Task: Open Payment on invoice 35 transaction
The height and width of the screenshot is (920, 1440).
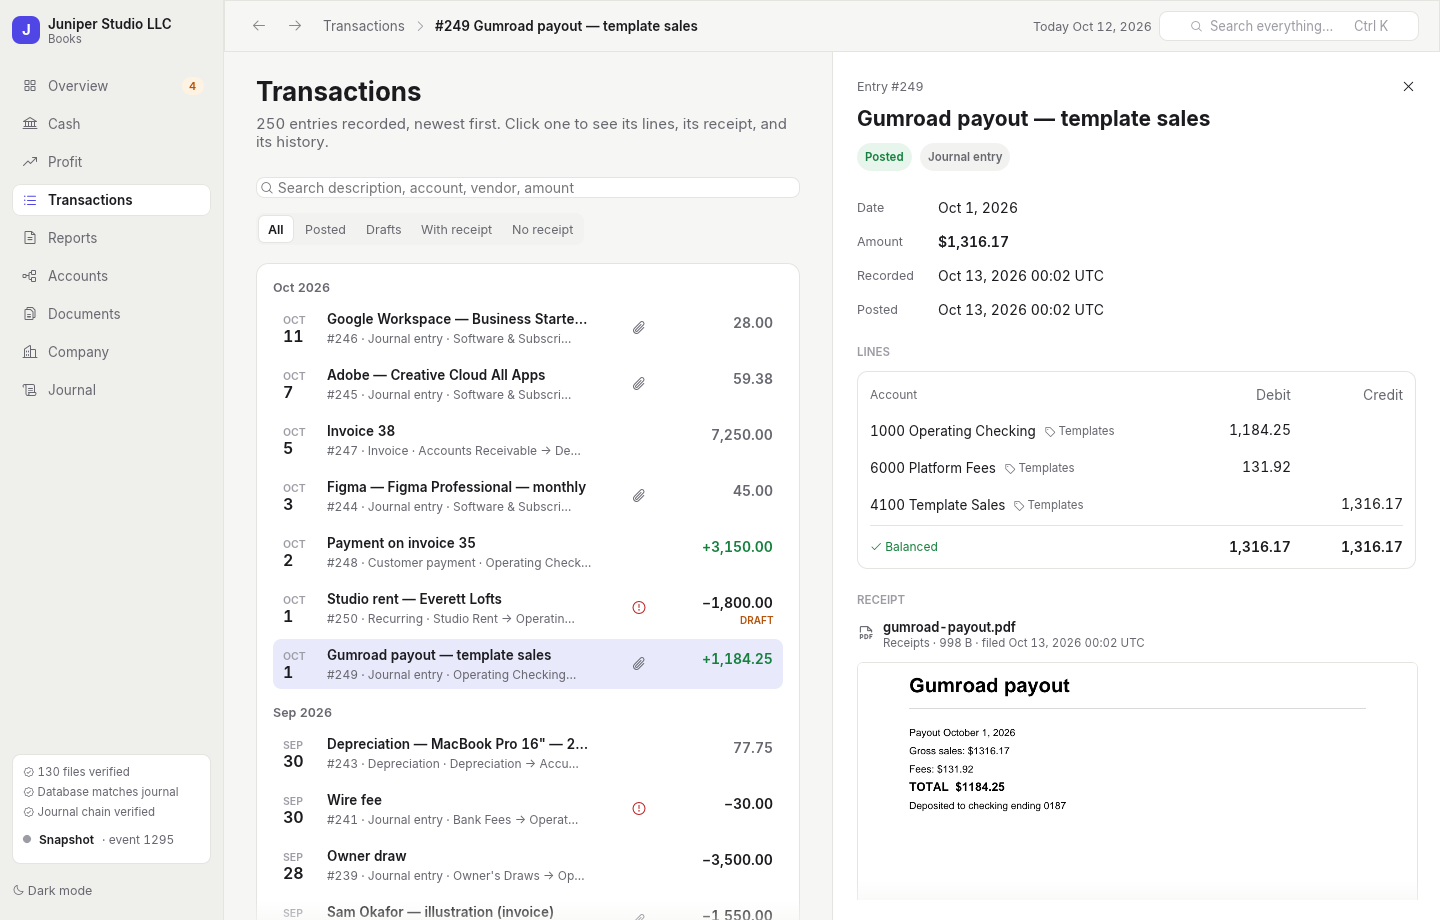Action: click(528, 552)
